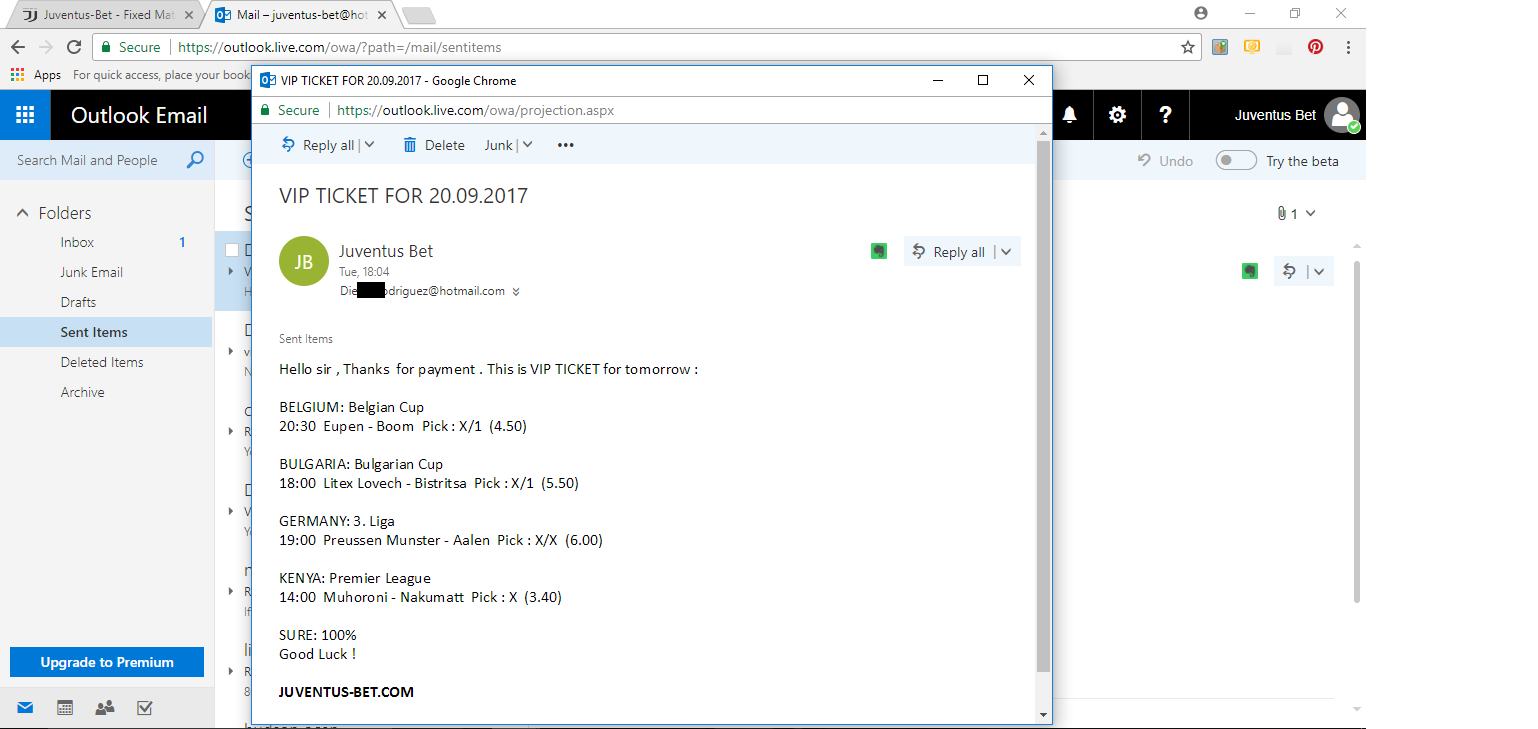Switch to Mail module at sidebar bottom
This screenshot has width=1538, height=729.
pyautogui.click(x=25, y=708)
